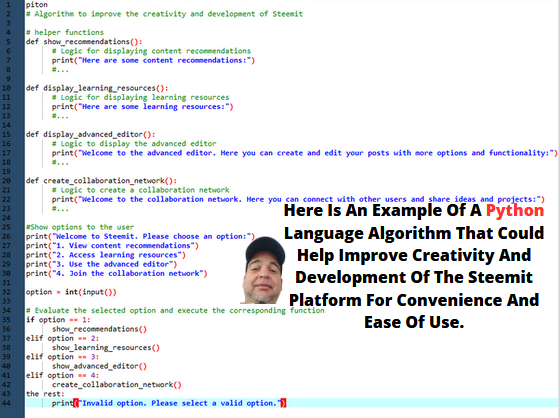Click the word 'piton' on first line
This screenshot has height=418, width=559.
[36, 5]
